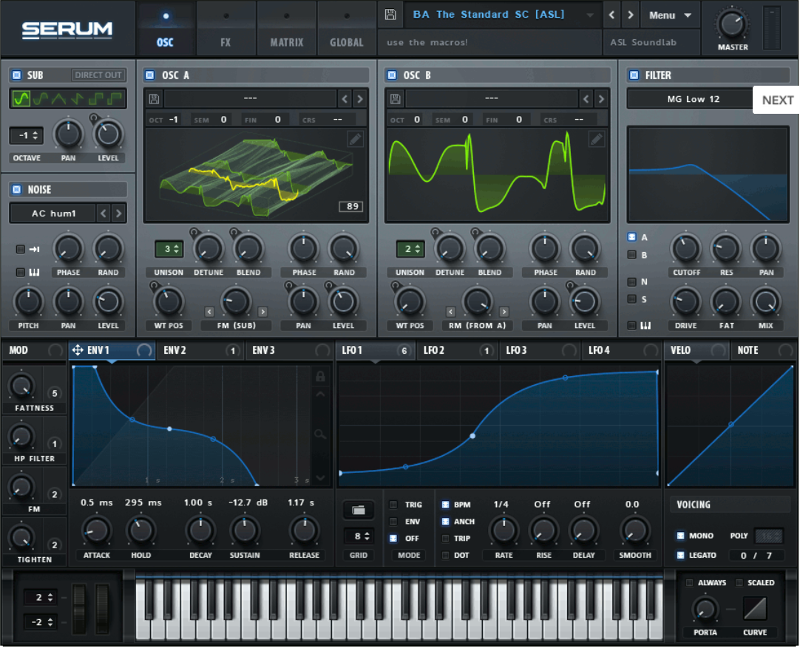Image resolution: width=800 pixels, height=648 pixels.
Task: Open the AC hum1 noise sample selector
Action: (x=53, y=213)
